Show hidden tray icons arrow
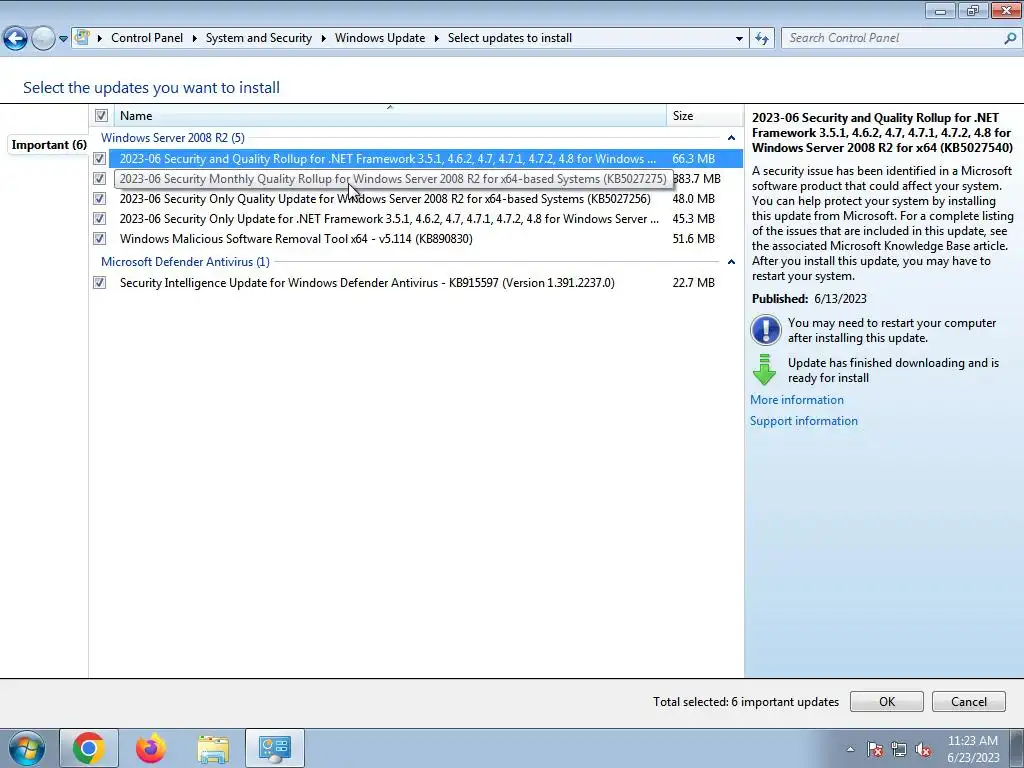Viewport: 1024px width, 768px height. (850, 749)
